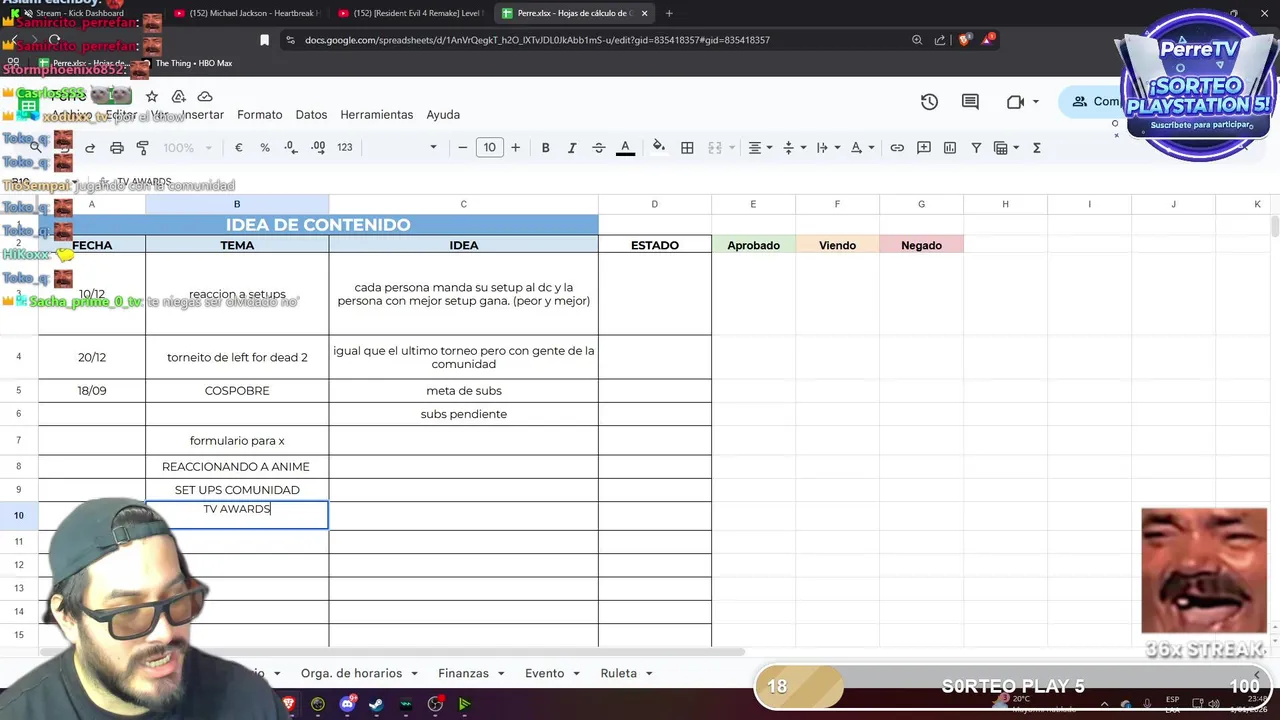Screen dimensions: 1280x720
Task: Open the merge cells options
Action: click(x=715, y=147)
